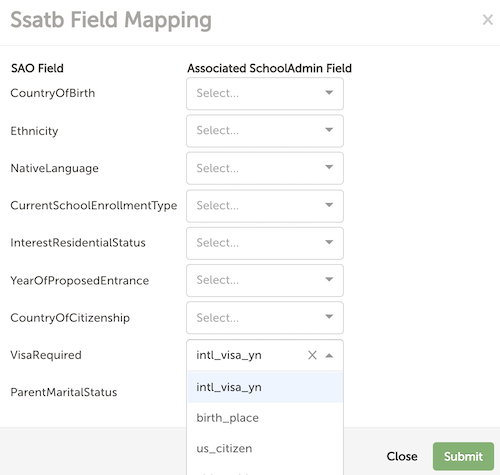Open the CurrentSchoolEnrollmentType dropdown
This screenshot has height=475, width=500.
tap(265, 206)
